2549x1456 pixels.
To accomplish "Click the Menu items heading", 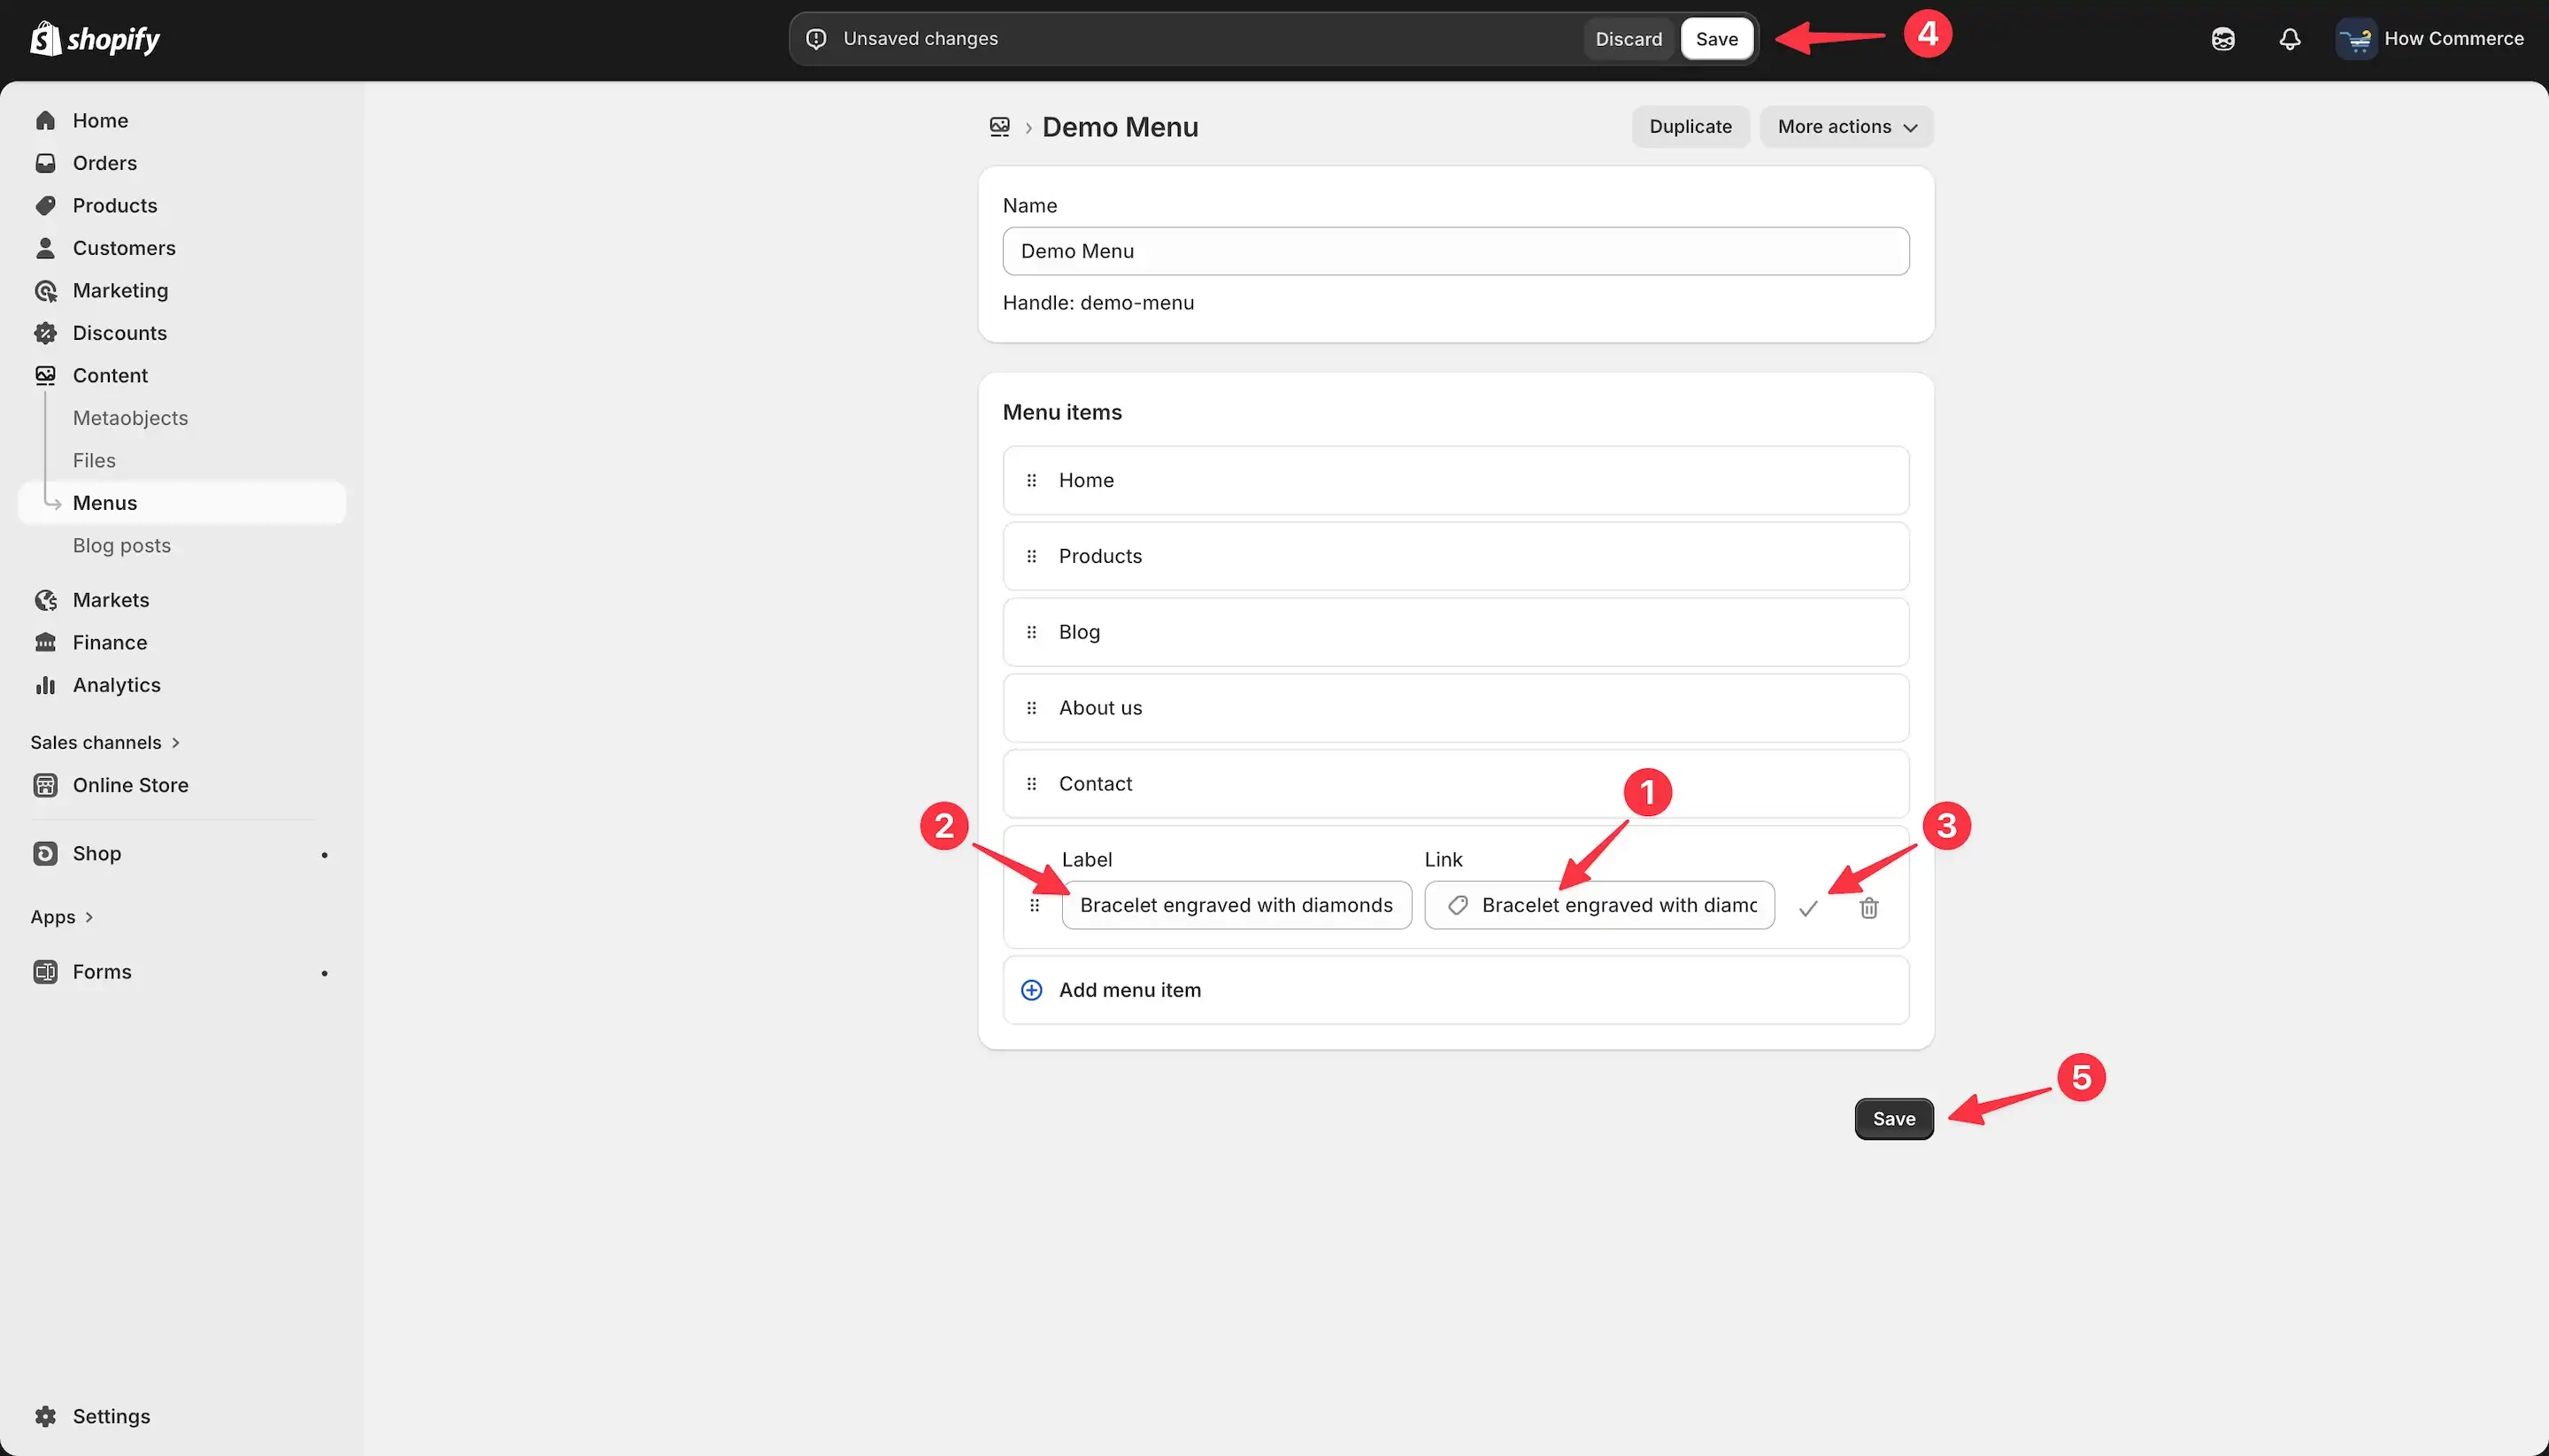I will pos(1062,413).
